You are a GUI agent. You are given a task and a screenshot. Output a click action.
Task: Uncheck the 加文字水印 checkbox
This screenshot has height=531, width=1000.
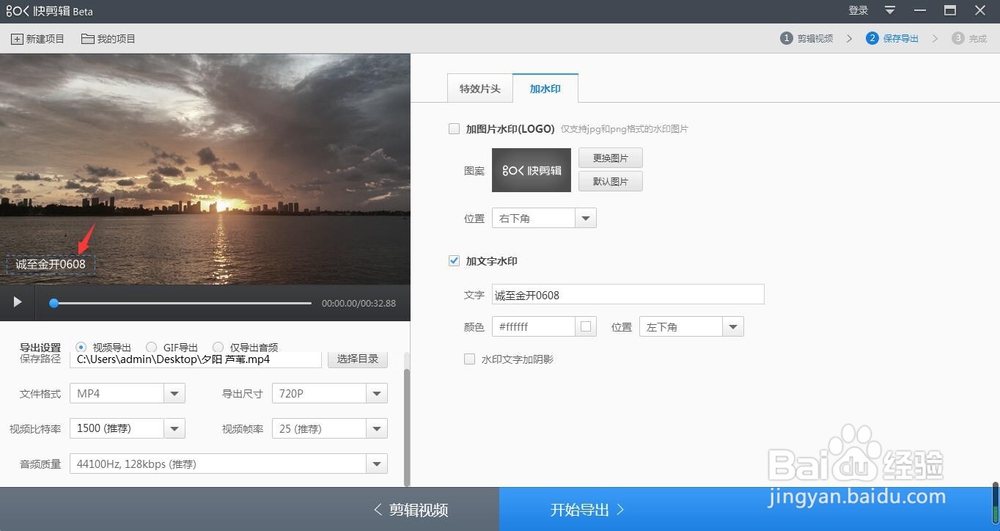(x=454, y=261)
